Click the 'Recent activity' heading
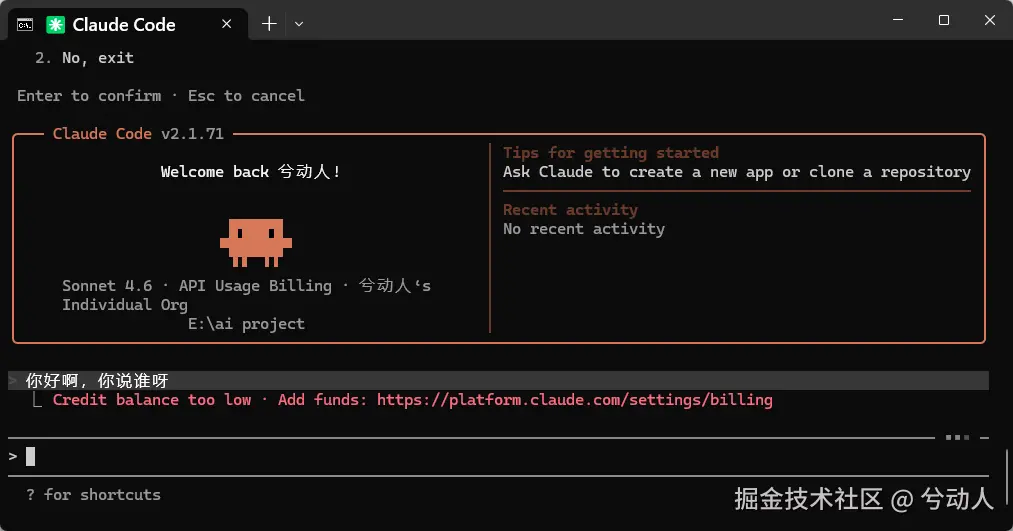Image resolution: width=1013 pixels, height=531 pixels. point(570,210)
